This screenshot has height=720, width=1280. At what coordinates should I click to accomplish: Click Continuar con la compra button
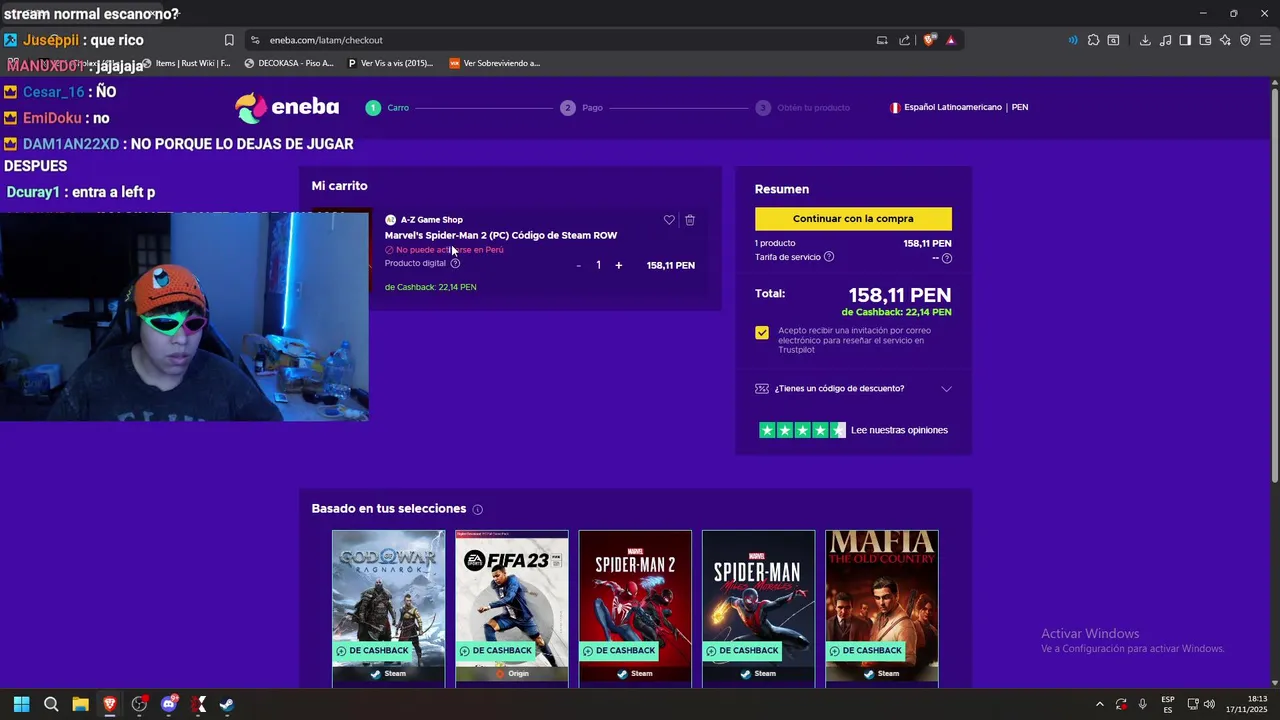coord(853,219)
